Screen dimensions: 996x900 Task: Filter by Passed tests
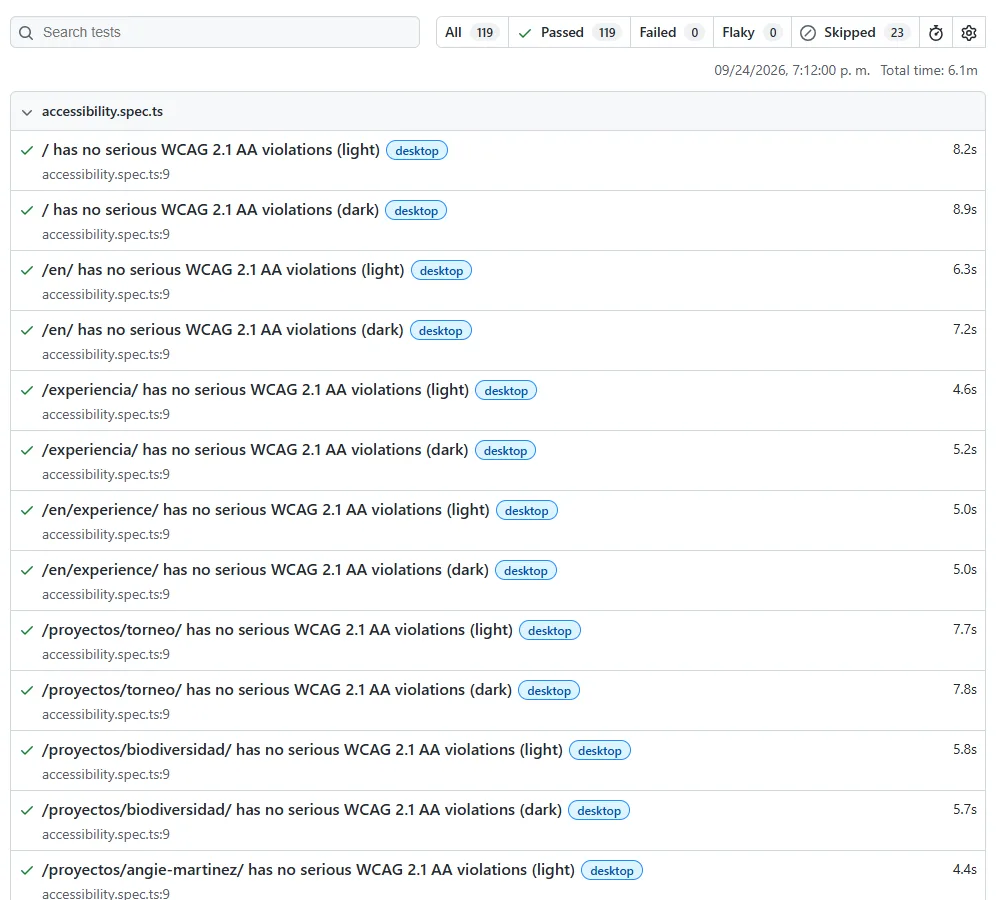click(x=569, y=32)
